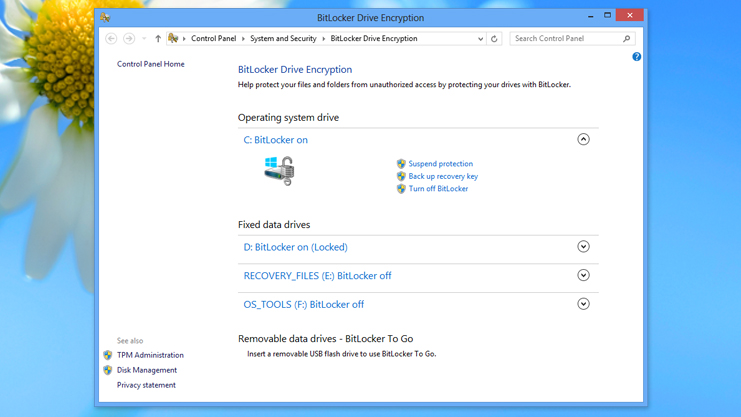Open TPM Administration link
This screenshot has height=417, width=741.
[x=150, y=355]
